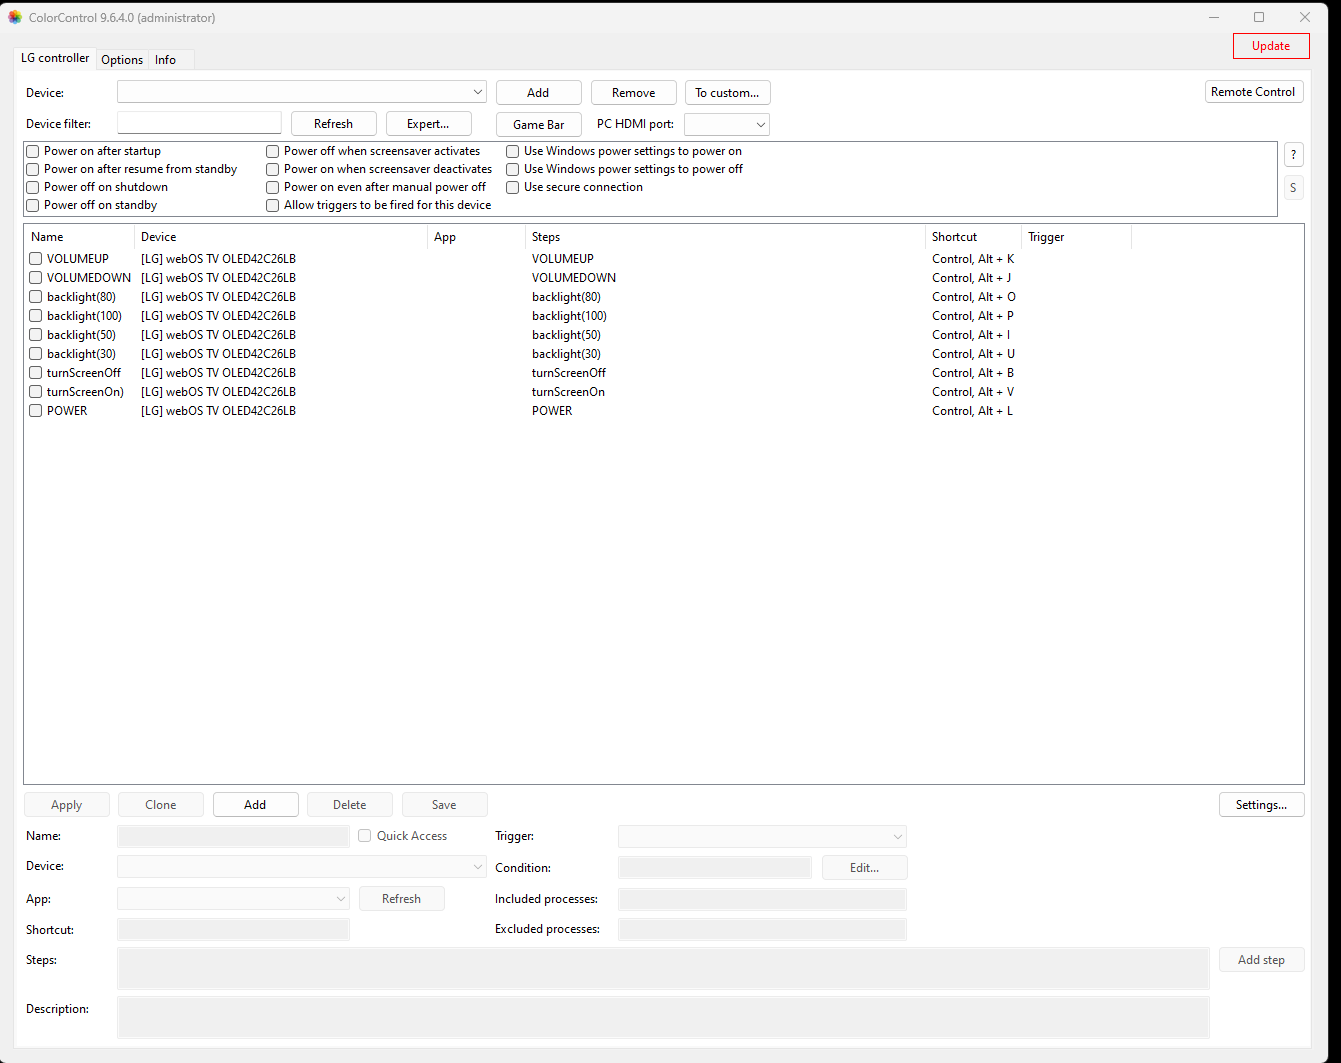The width and height of the screenshot is (1341, 1063).
Task: Click the Device column header
Action: click(x=281, y=237)
